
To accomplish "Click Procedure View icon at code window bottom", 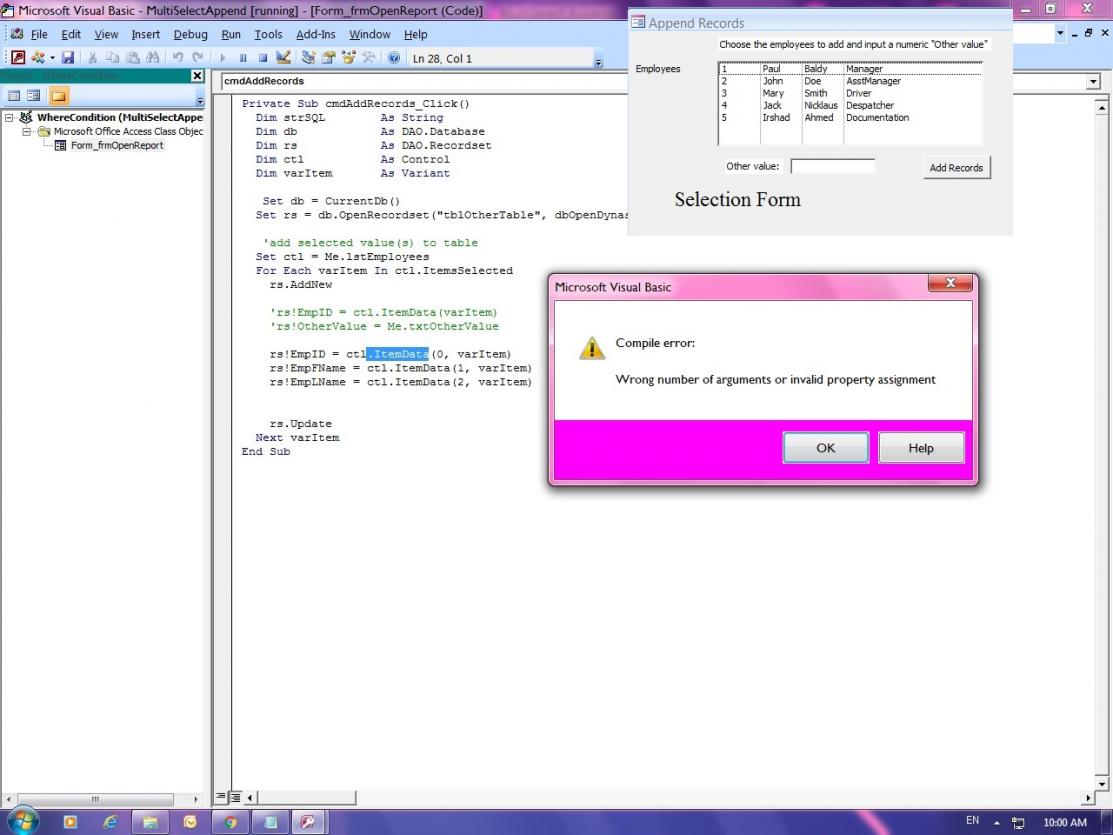I will (221, 797).
